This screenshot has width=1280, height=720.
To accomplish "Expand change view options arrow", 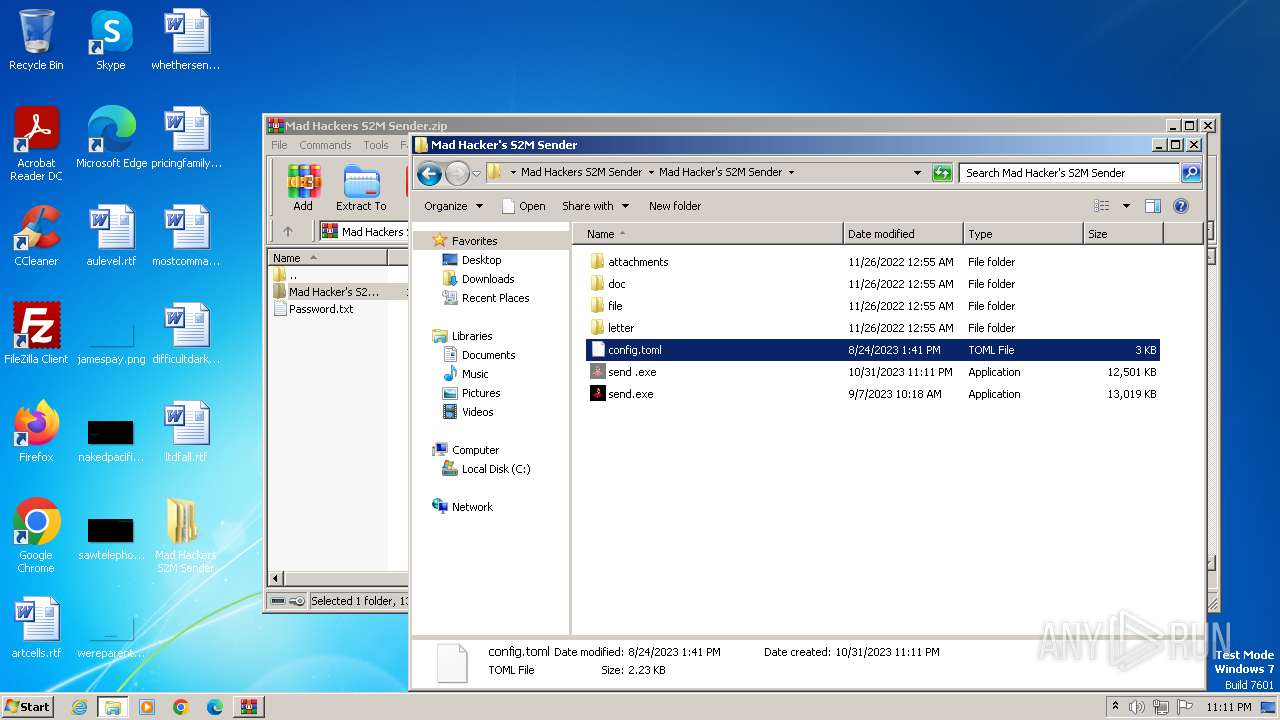I will point(1126,206).
